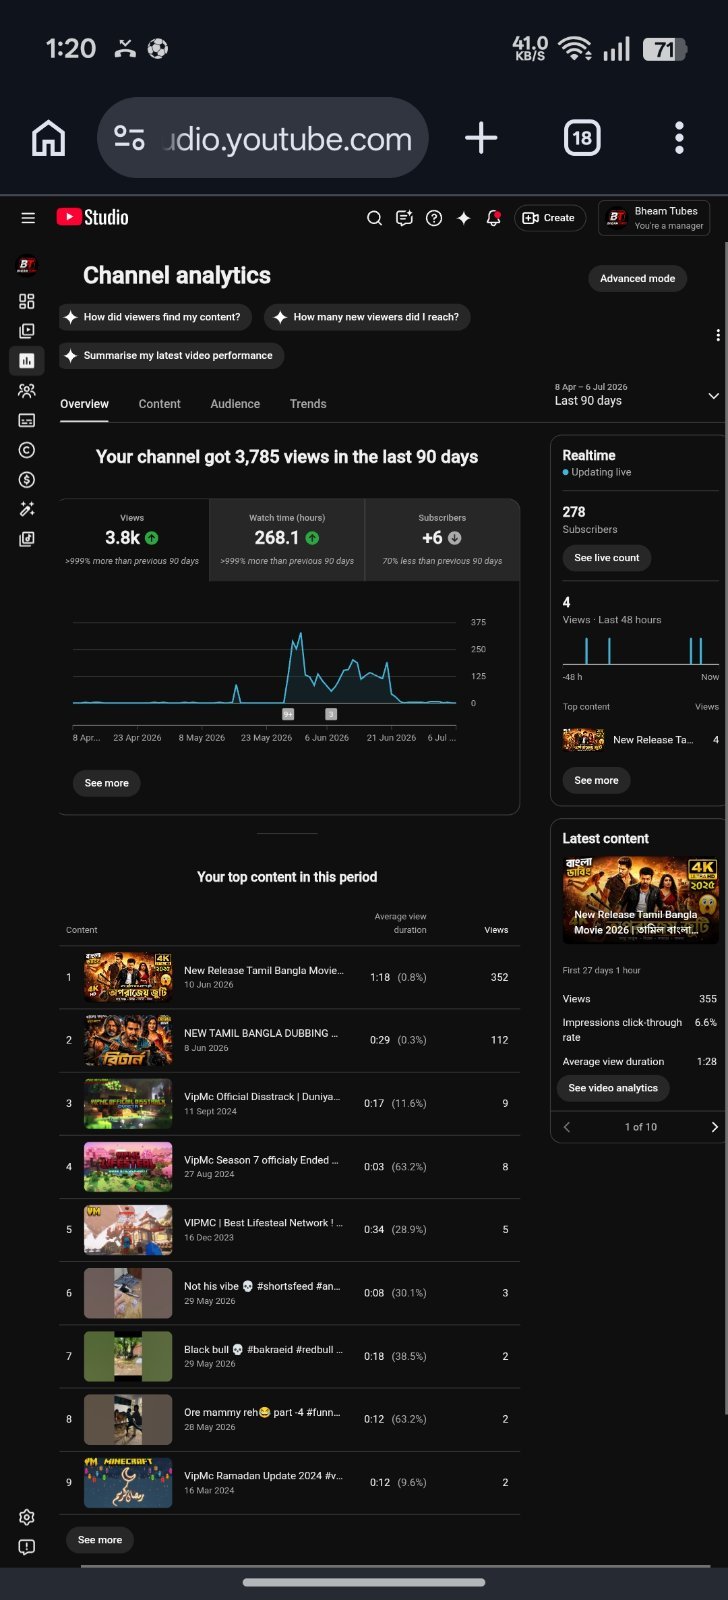Ask 'How did viewers find my content?'

[x=155, y=317]
